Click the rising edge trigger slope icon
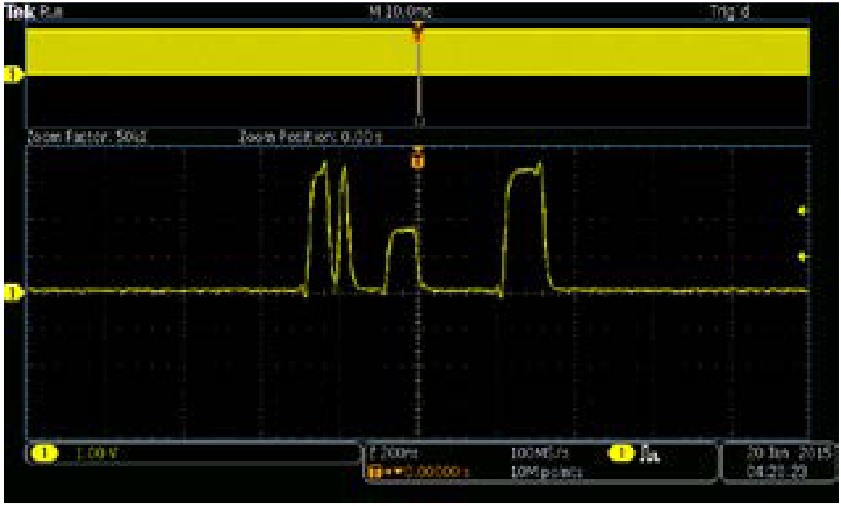841x506 pixels. point(650,454)
